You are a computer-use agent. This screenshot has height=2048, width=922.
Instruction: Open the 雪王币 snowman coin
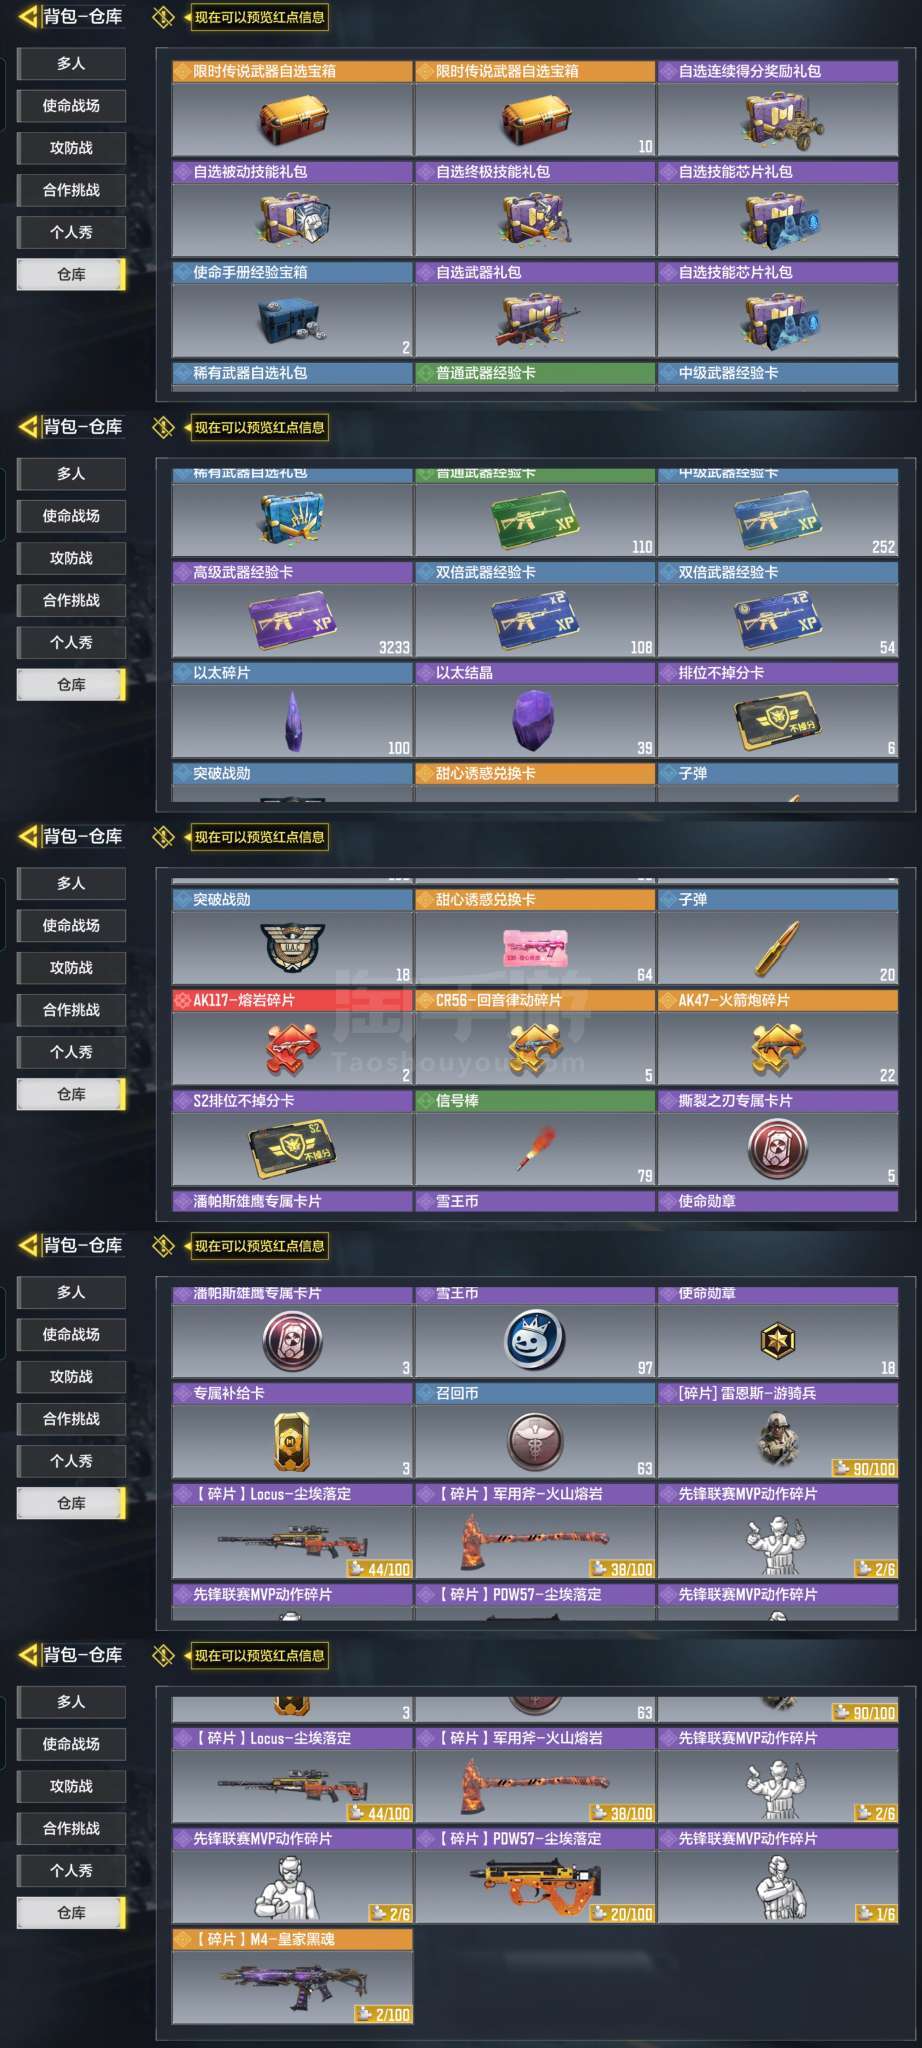[x=535, y=1340]
